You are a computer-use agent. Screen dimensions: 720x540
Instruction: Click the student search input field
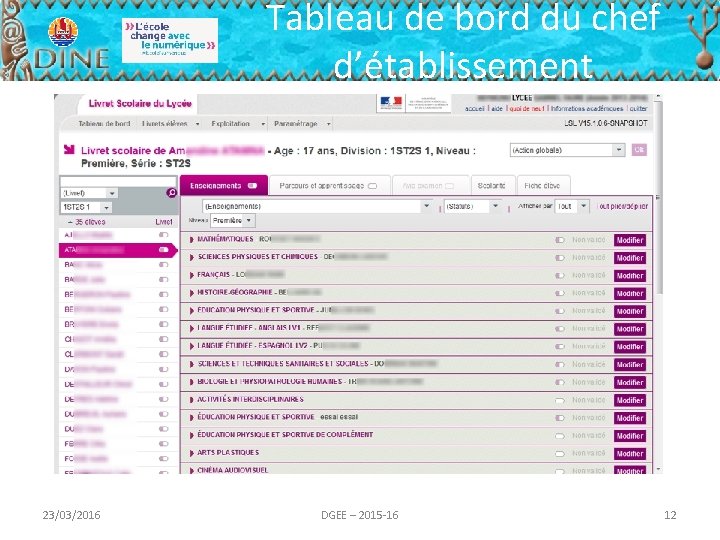[x=118, y=181]
